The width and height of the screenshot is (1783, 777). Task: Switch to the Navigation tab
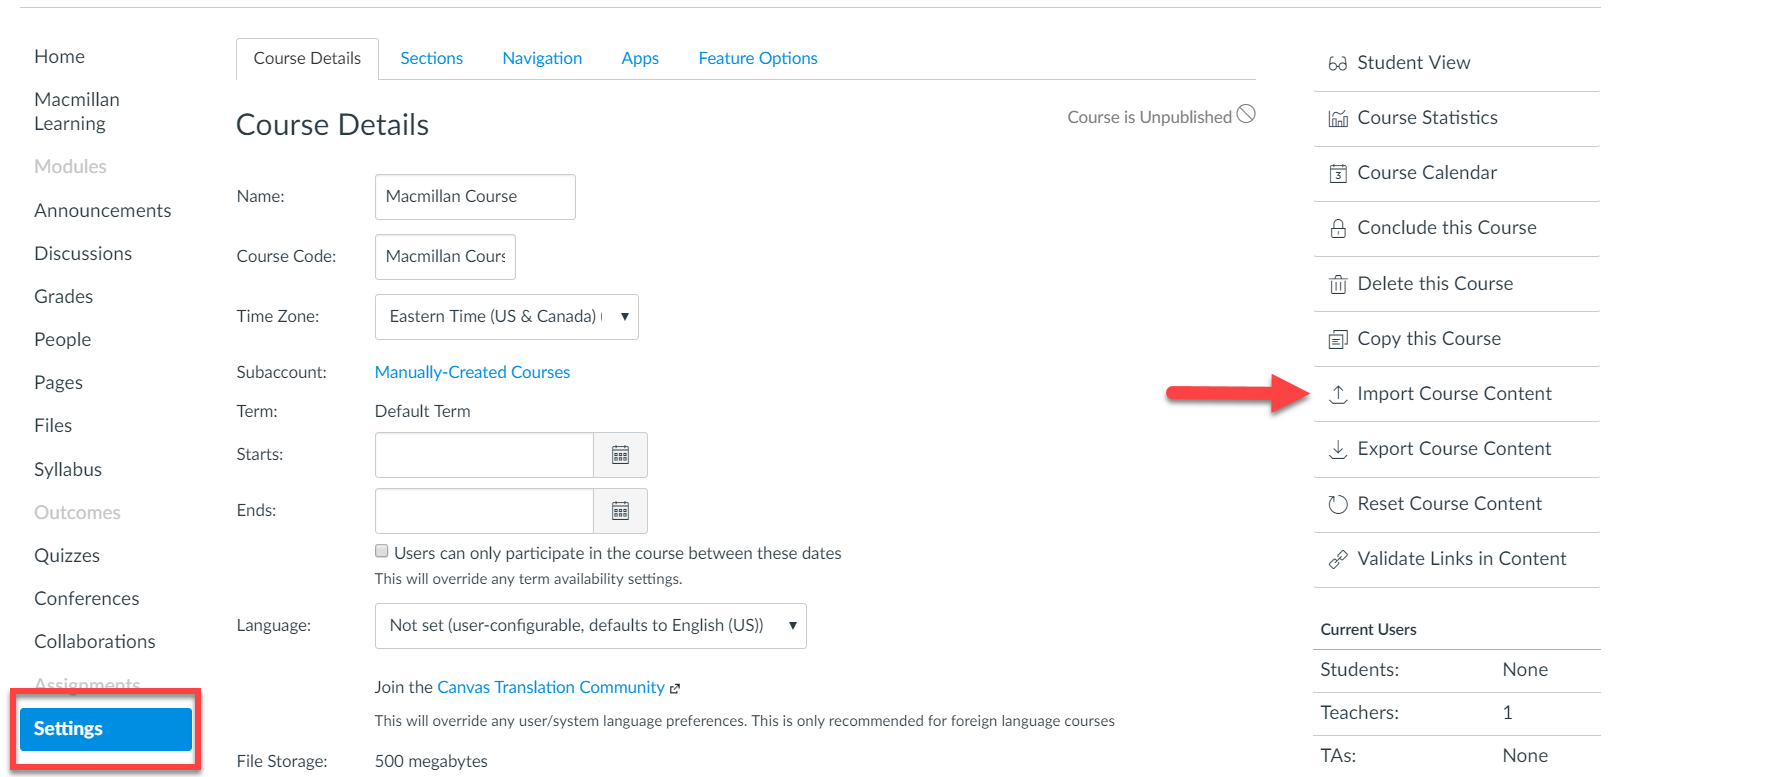pos(542,57)
